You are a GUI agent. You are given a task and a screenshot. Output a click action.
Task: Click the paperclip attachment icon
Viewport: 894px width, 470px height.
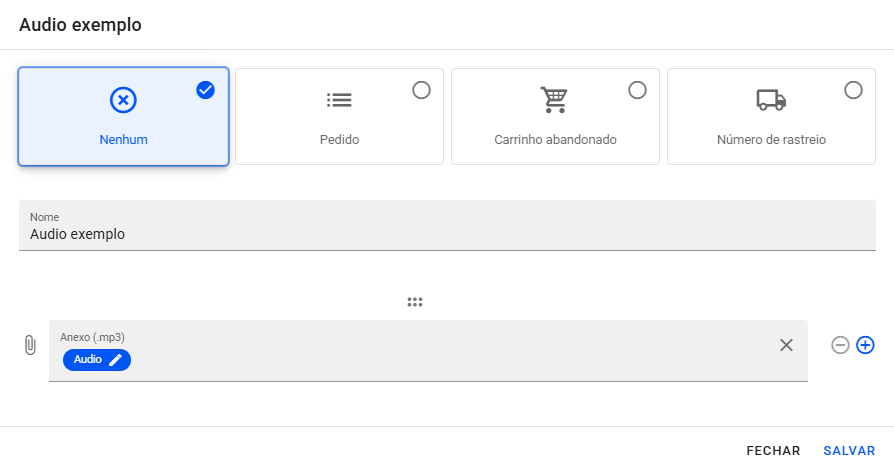(30, 345)
